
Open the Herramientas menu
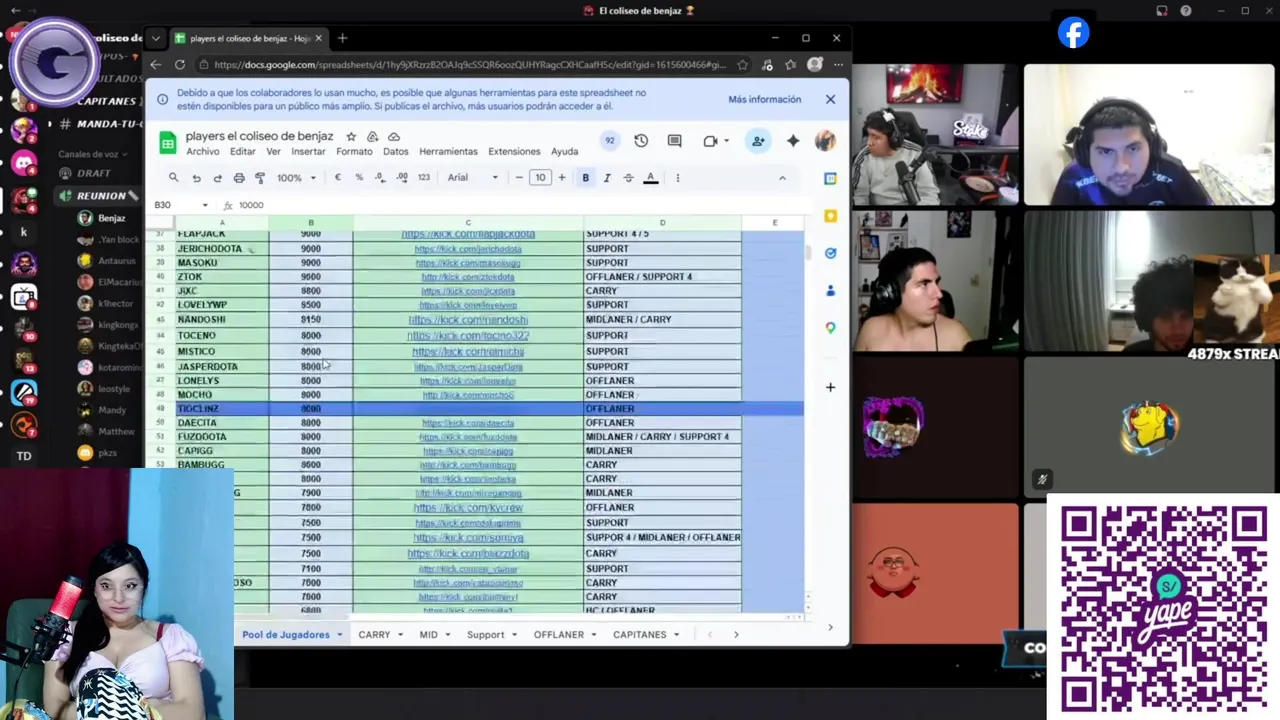point(448,152)
